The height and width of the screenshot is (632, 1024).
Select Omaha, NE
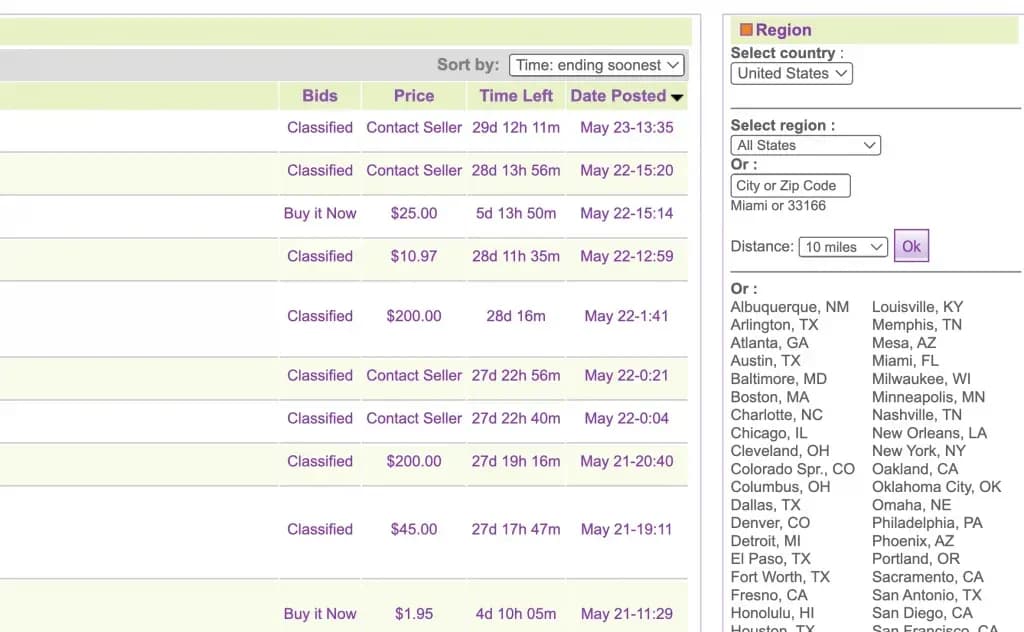pyautogui.click(x=911, y=505)
